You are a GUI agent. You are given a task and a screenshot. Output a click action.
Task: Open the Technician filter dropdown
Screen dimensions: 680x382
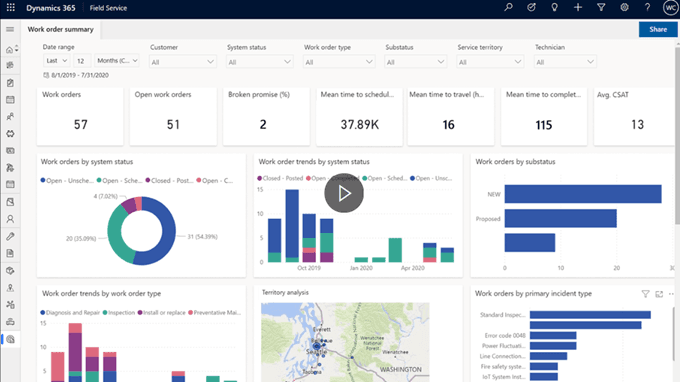[565, 62]
